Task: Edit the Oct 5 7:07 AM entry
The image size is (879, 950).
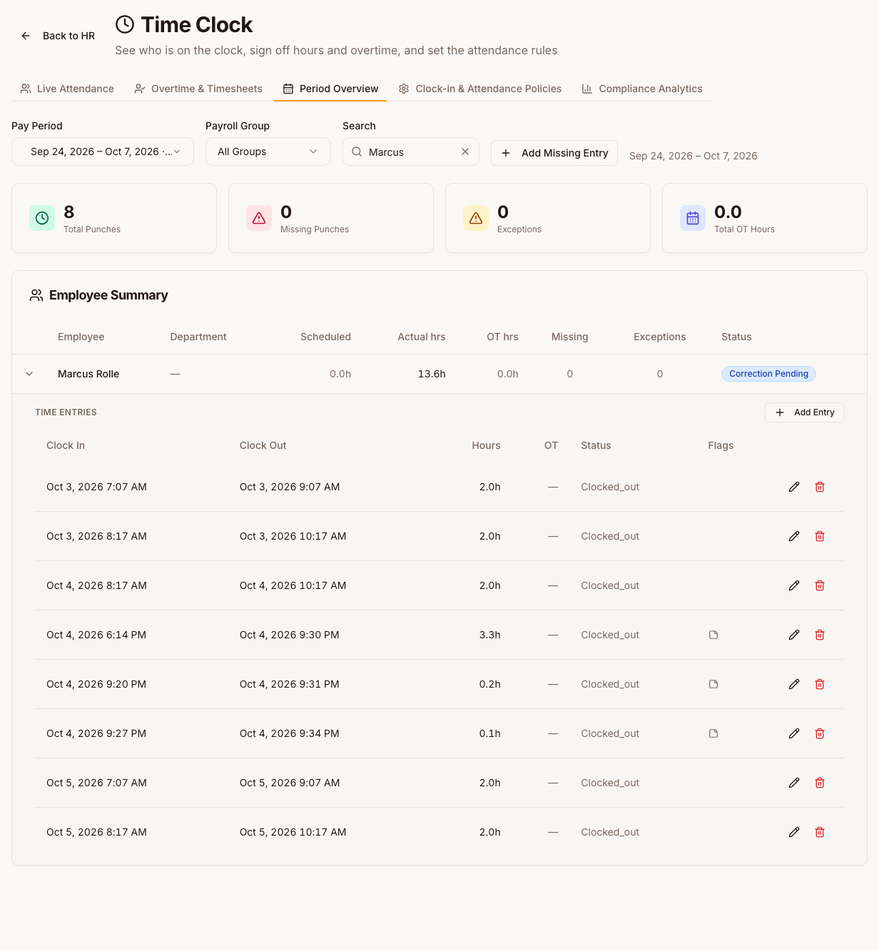Action: (794, 783)
